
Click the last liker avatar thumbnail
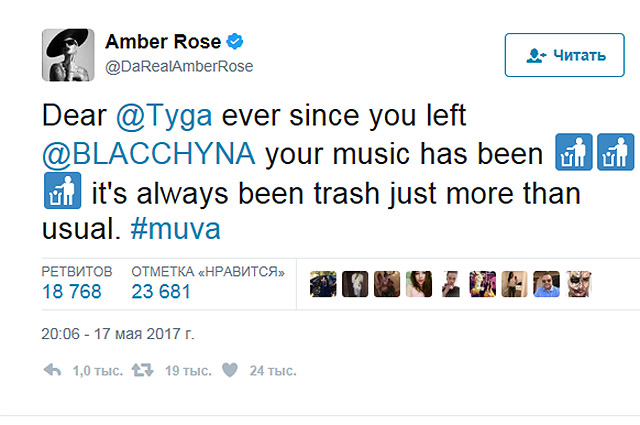(x=581, y=285)
